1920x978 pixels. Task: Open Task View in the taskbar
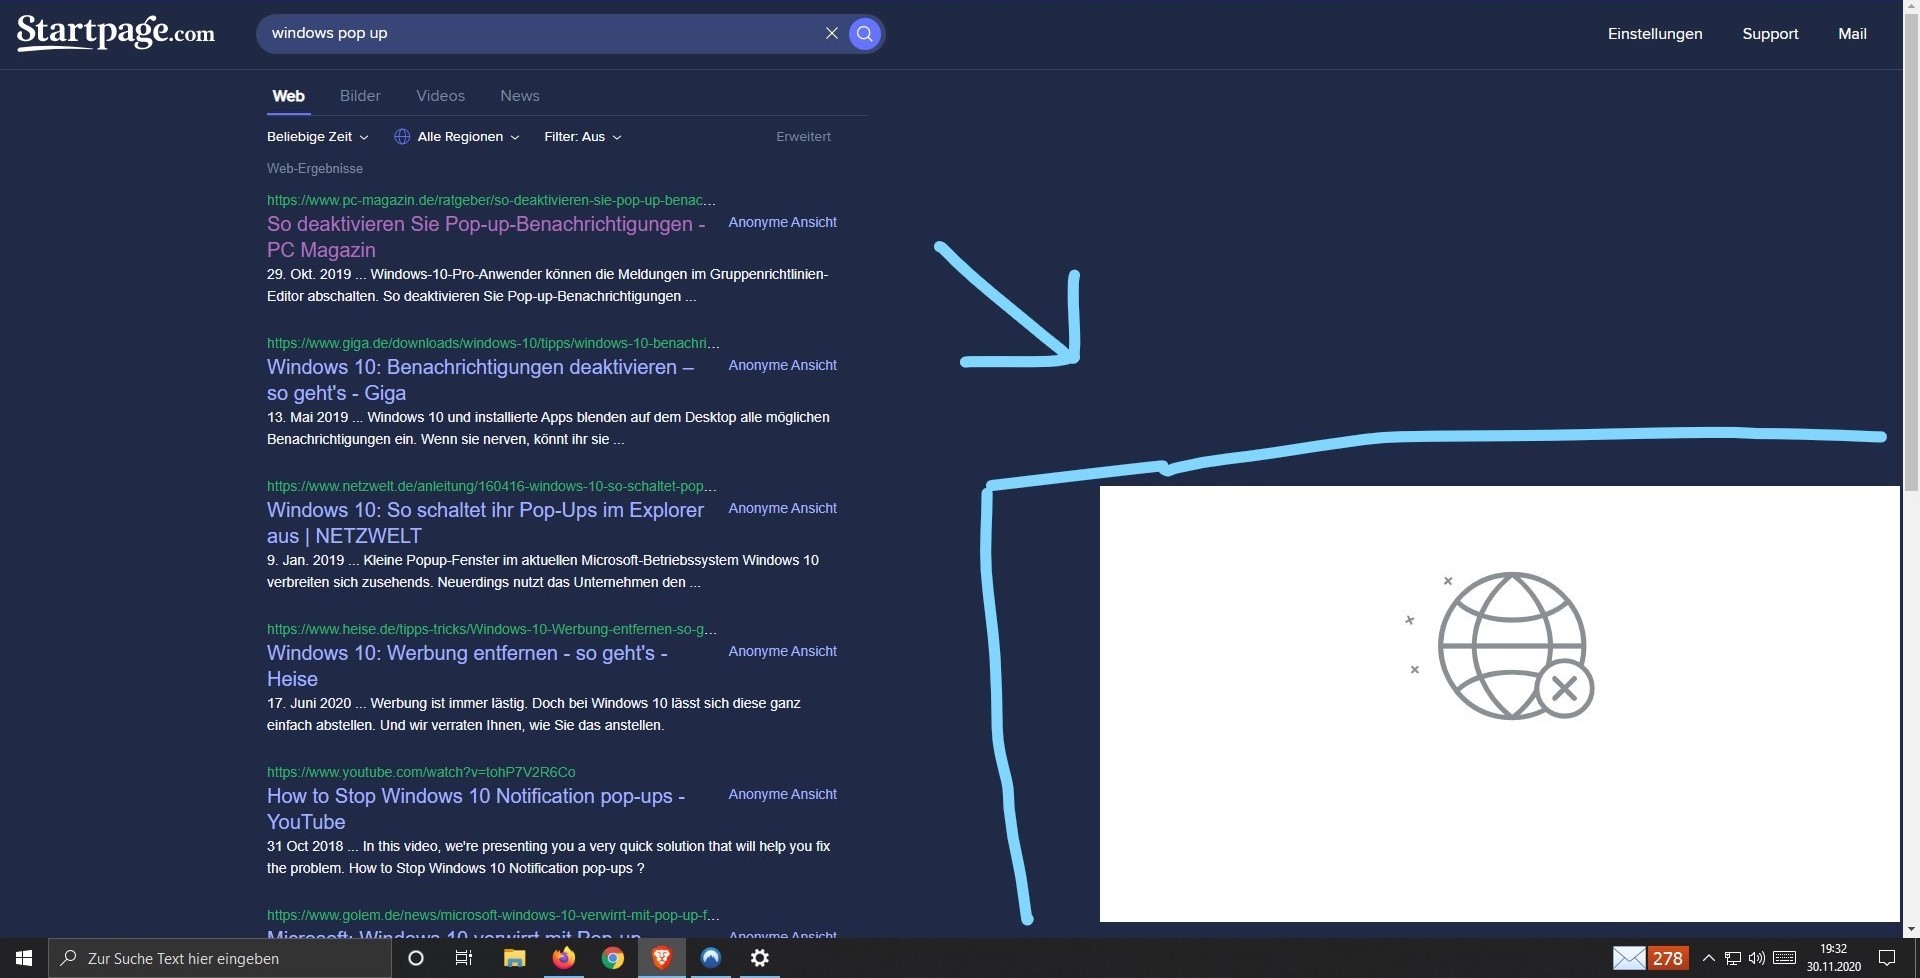click(x=464, y=958)
